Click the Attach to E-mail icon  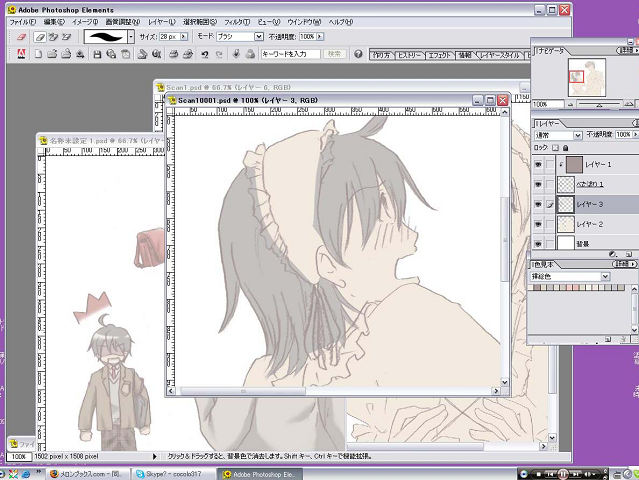pyautogui.click(x=142, y=54)
